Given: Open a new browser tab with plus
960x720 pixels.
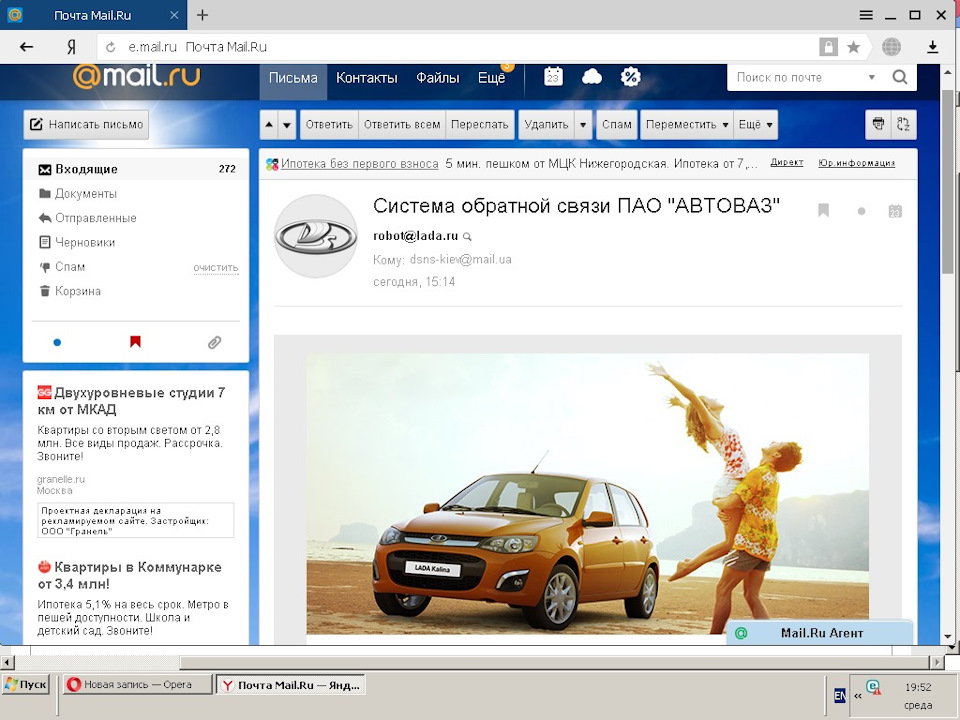Looking at the screenshot, I should pos(202,15).
